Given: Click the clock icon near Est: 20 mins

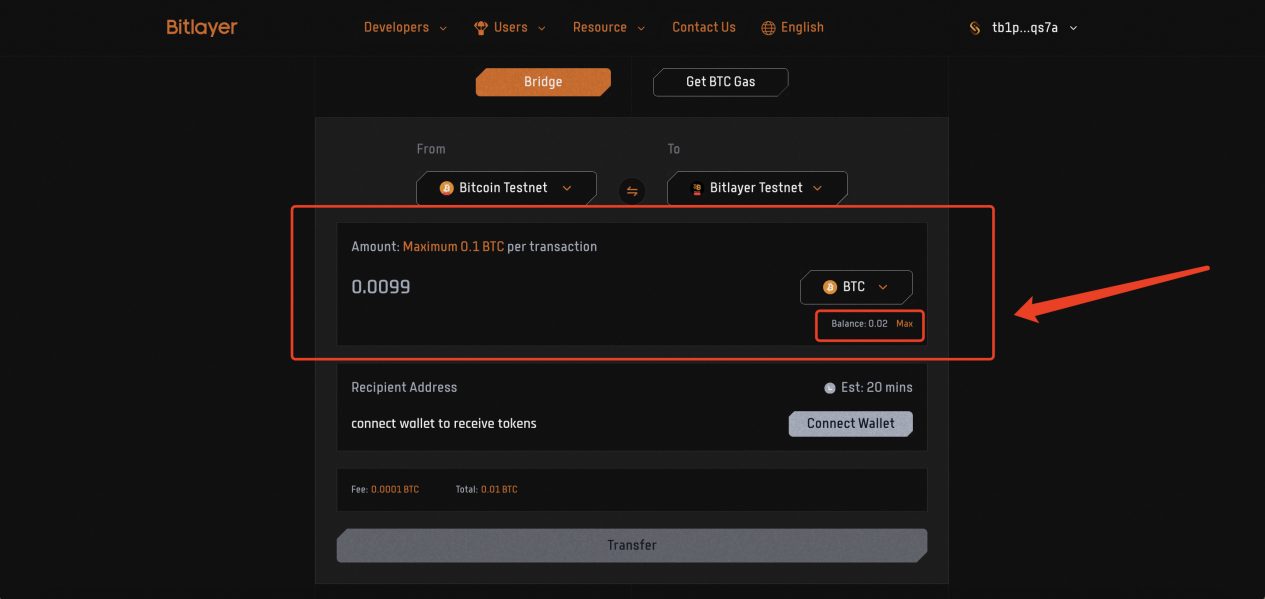Looking at the screenshot, I should (x=829, y=388).
